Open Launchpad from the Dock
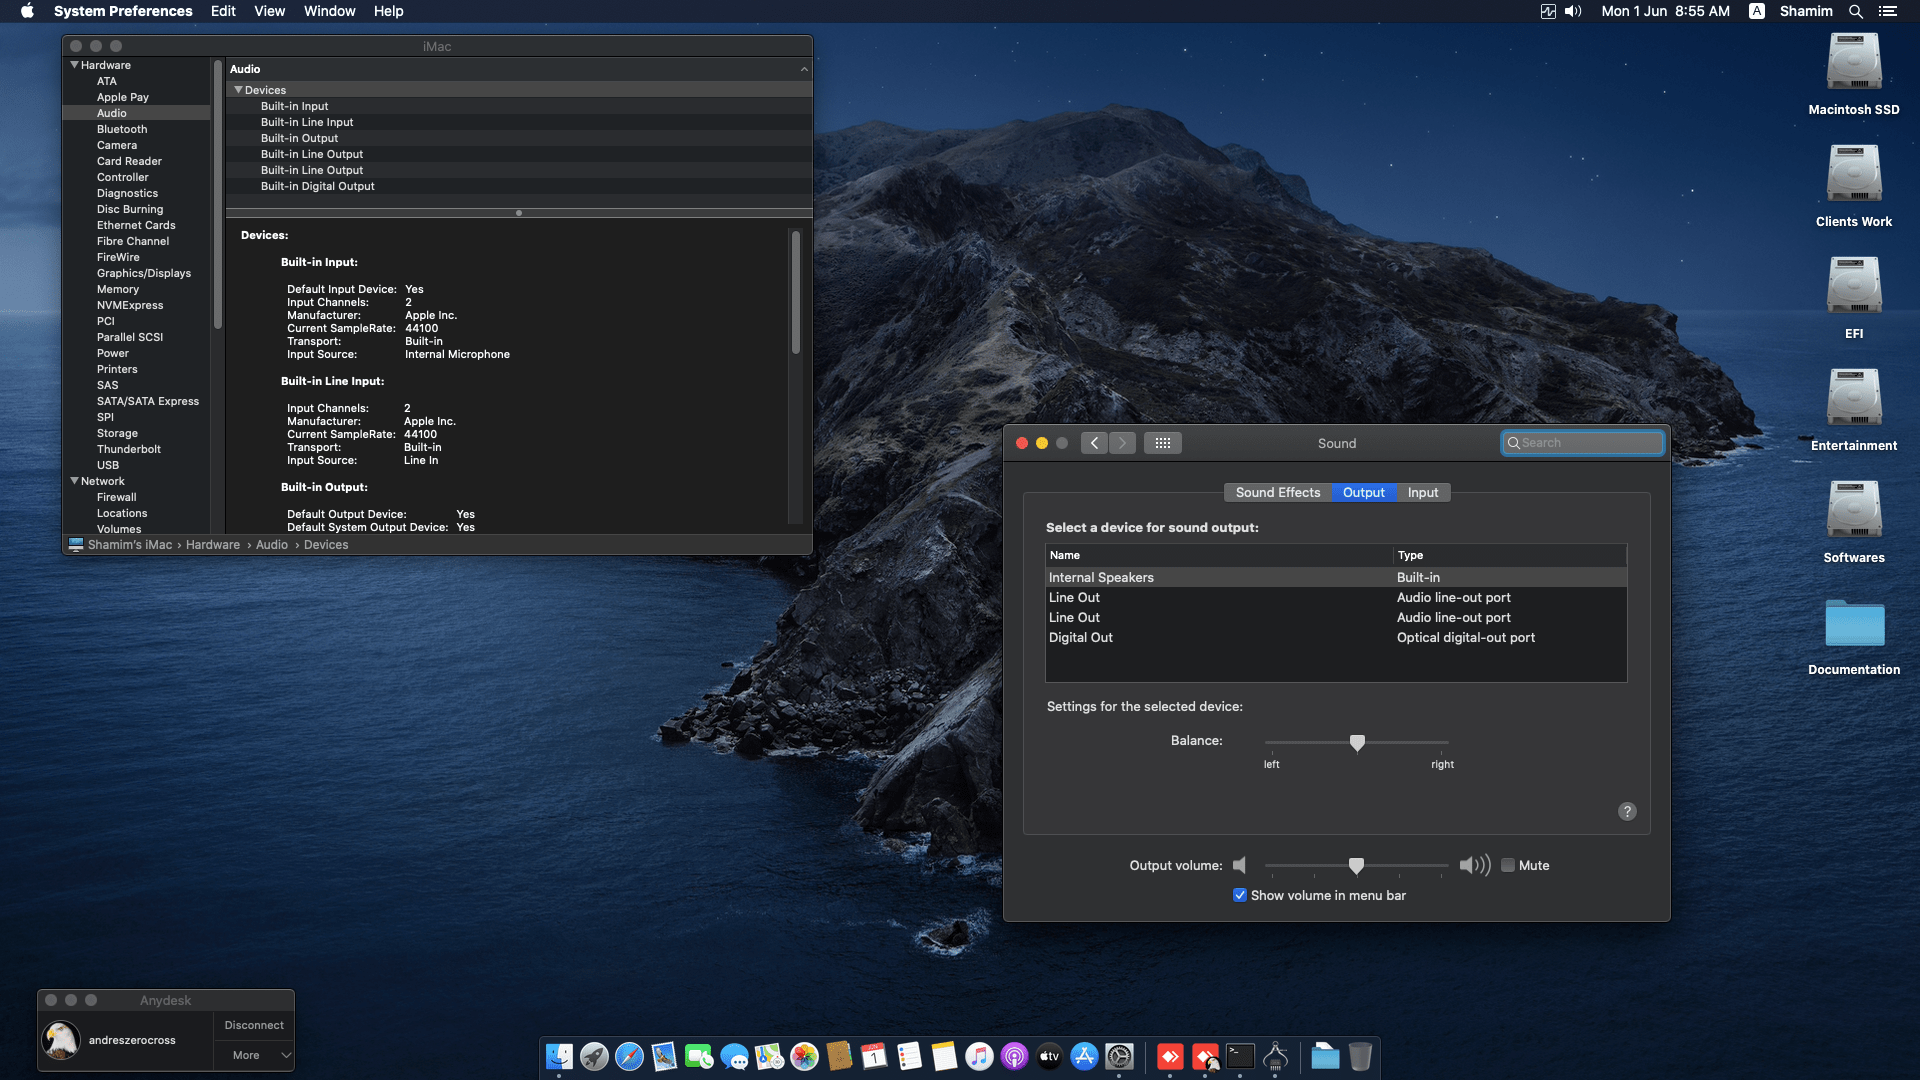The image size is (1920, 1080). (x=594, y=1056)
